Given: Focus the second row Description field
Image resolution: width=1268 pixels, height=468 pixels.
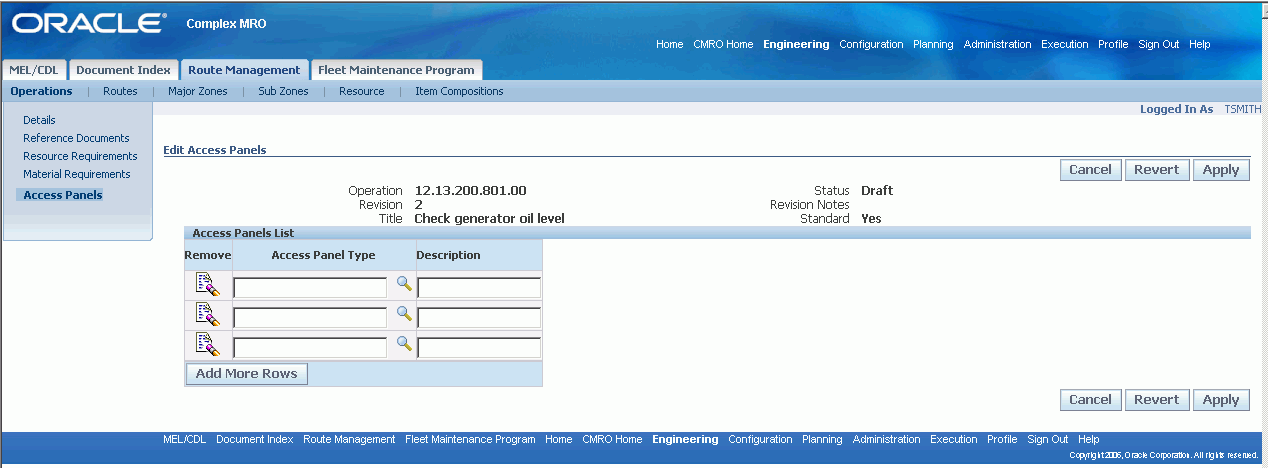Looking at the screenshot, I should 479,318.
